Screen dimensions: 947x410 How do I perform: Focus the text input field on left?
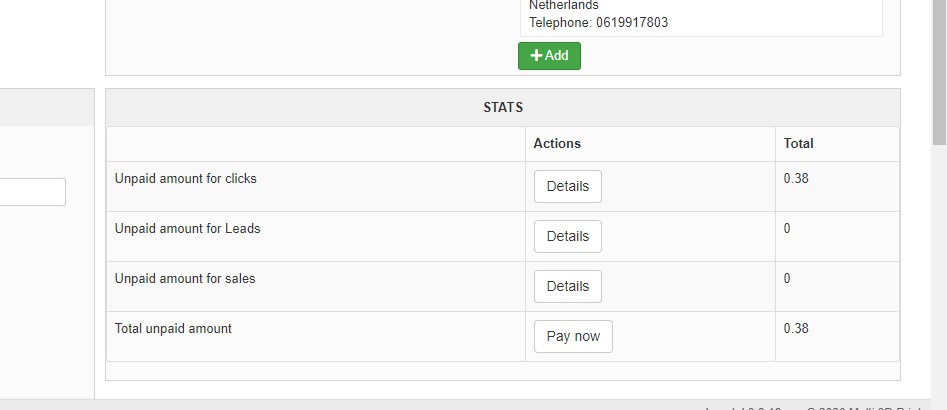click(x=32, y=192)
